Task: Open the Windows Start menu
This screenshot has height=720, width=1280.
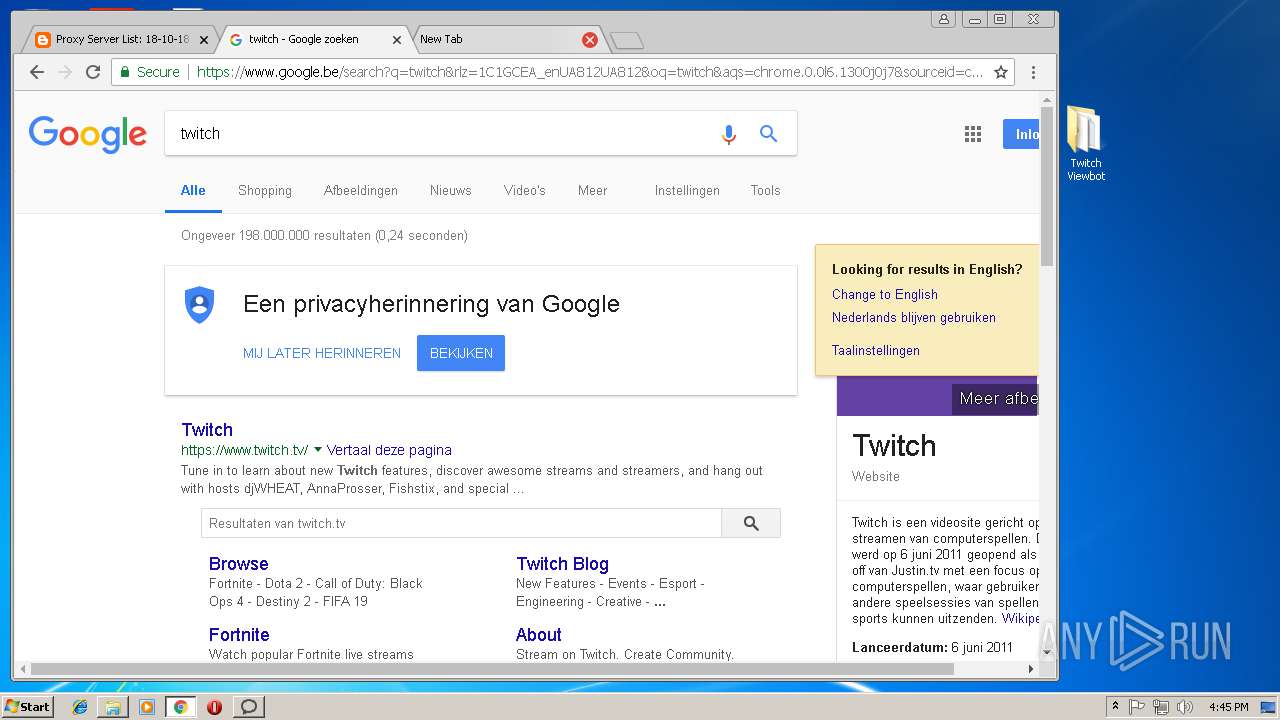Action: [27, 706]
